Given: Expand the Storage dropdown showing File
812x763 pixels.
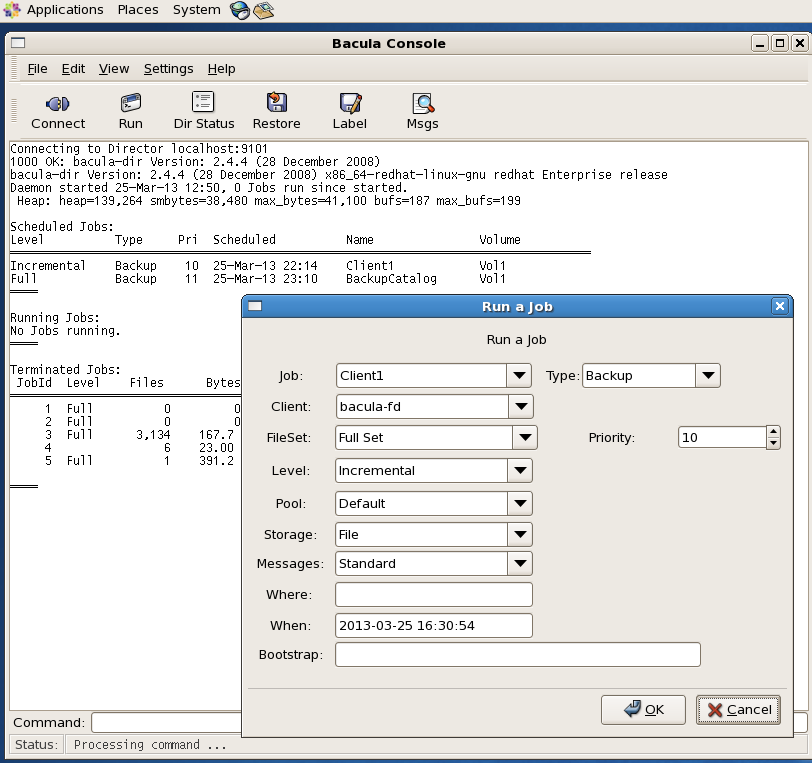Looking at the screenshot, I should (520, 535).
